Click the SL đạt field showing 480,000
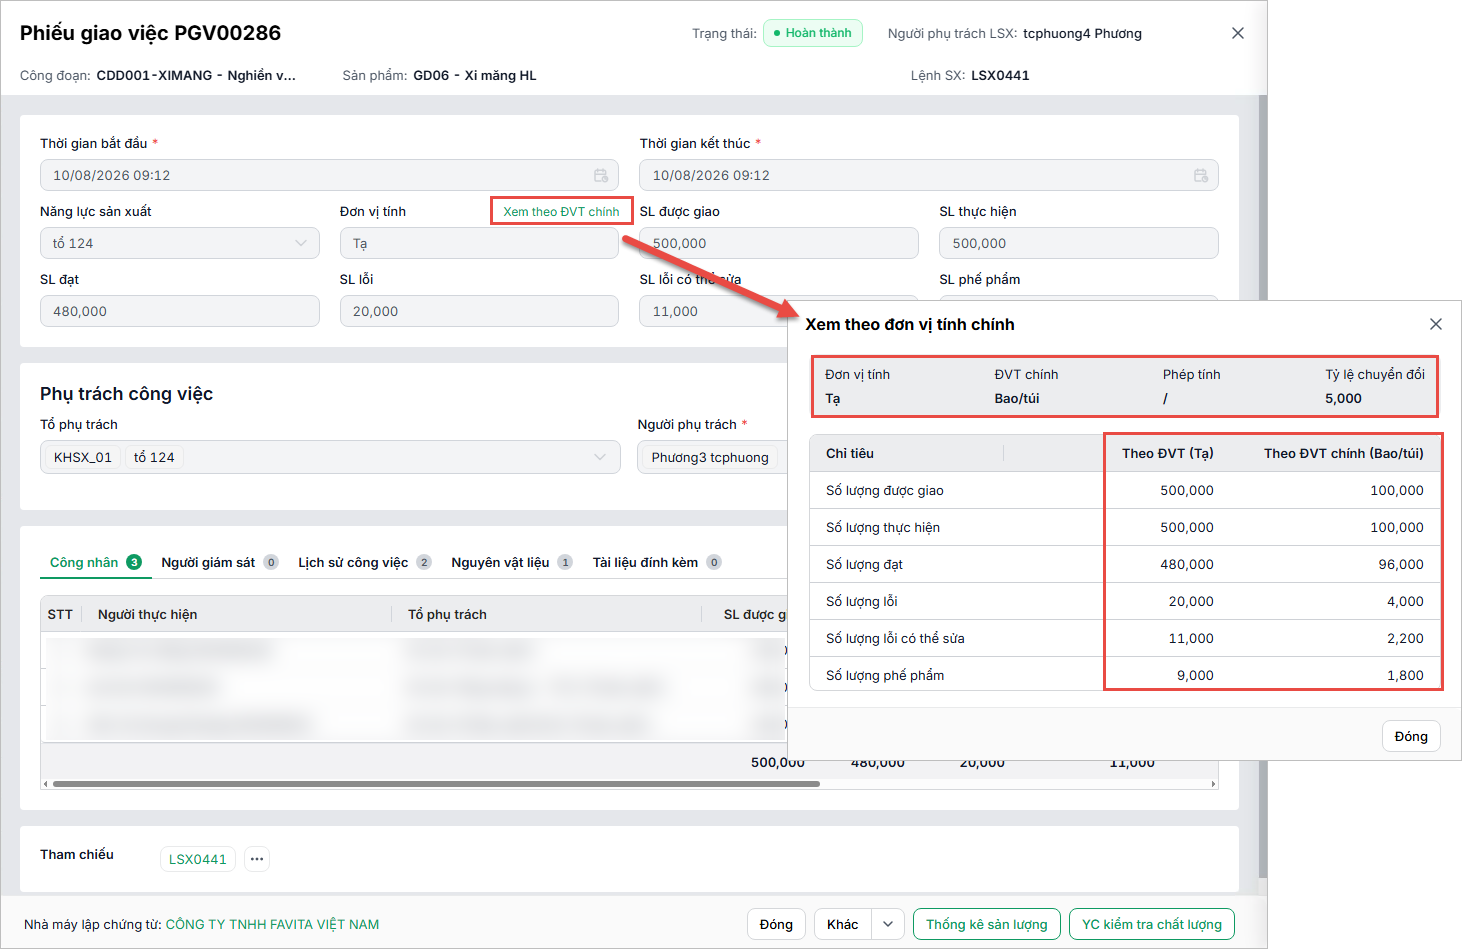 pos(180,311)
